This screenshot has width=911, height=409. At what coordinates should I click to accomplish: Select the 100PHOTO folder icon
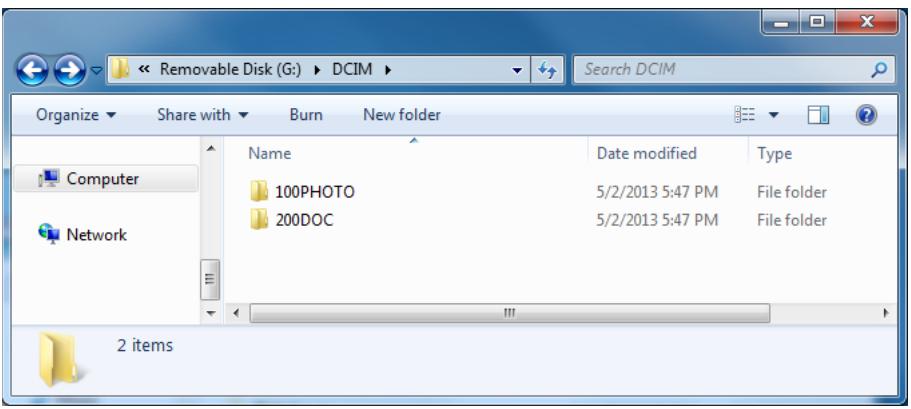pos(259,191)
